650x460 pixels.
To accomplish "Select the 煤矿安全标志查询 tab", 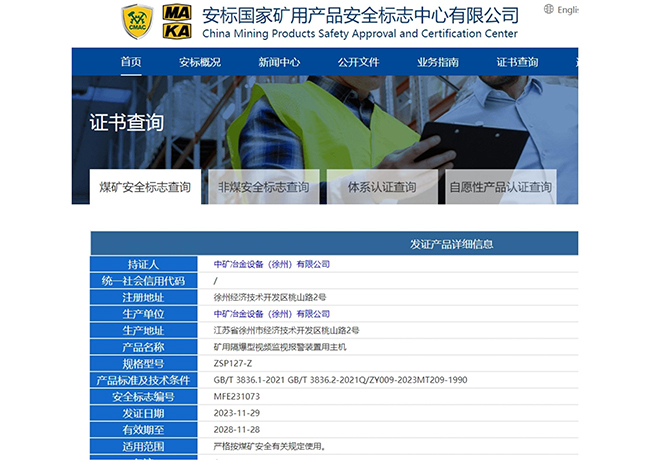I will (145, 187).
